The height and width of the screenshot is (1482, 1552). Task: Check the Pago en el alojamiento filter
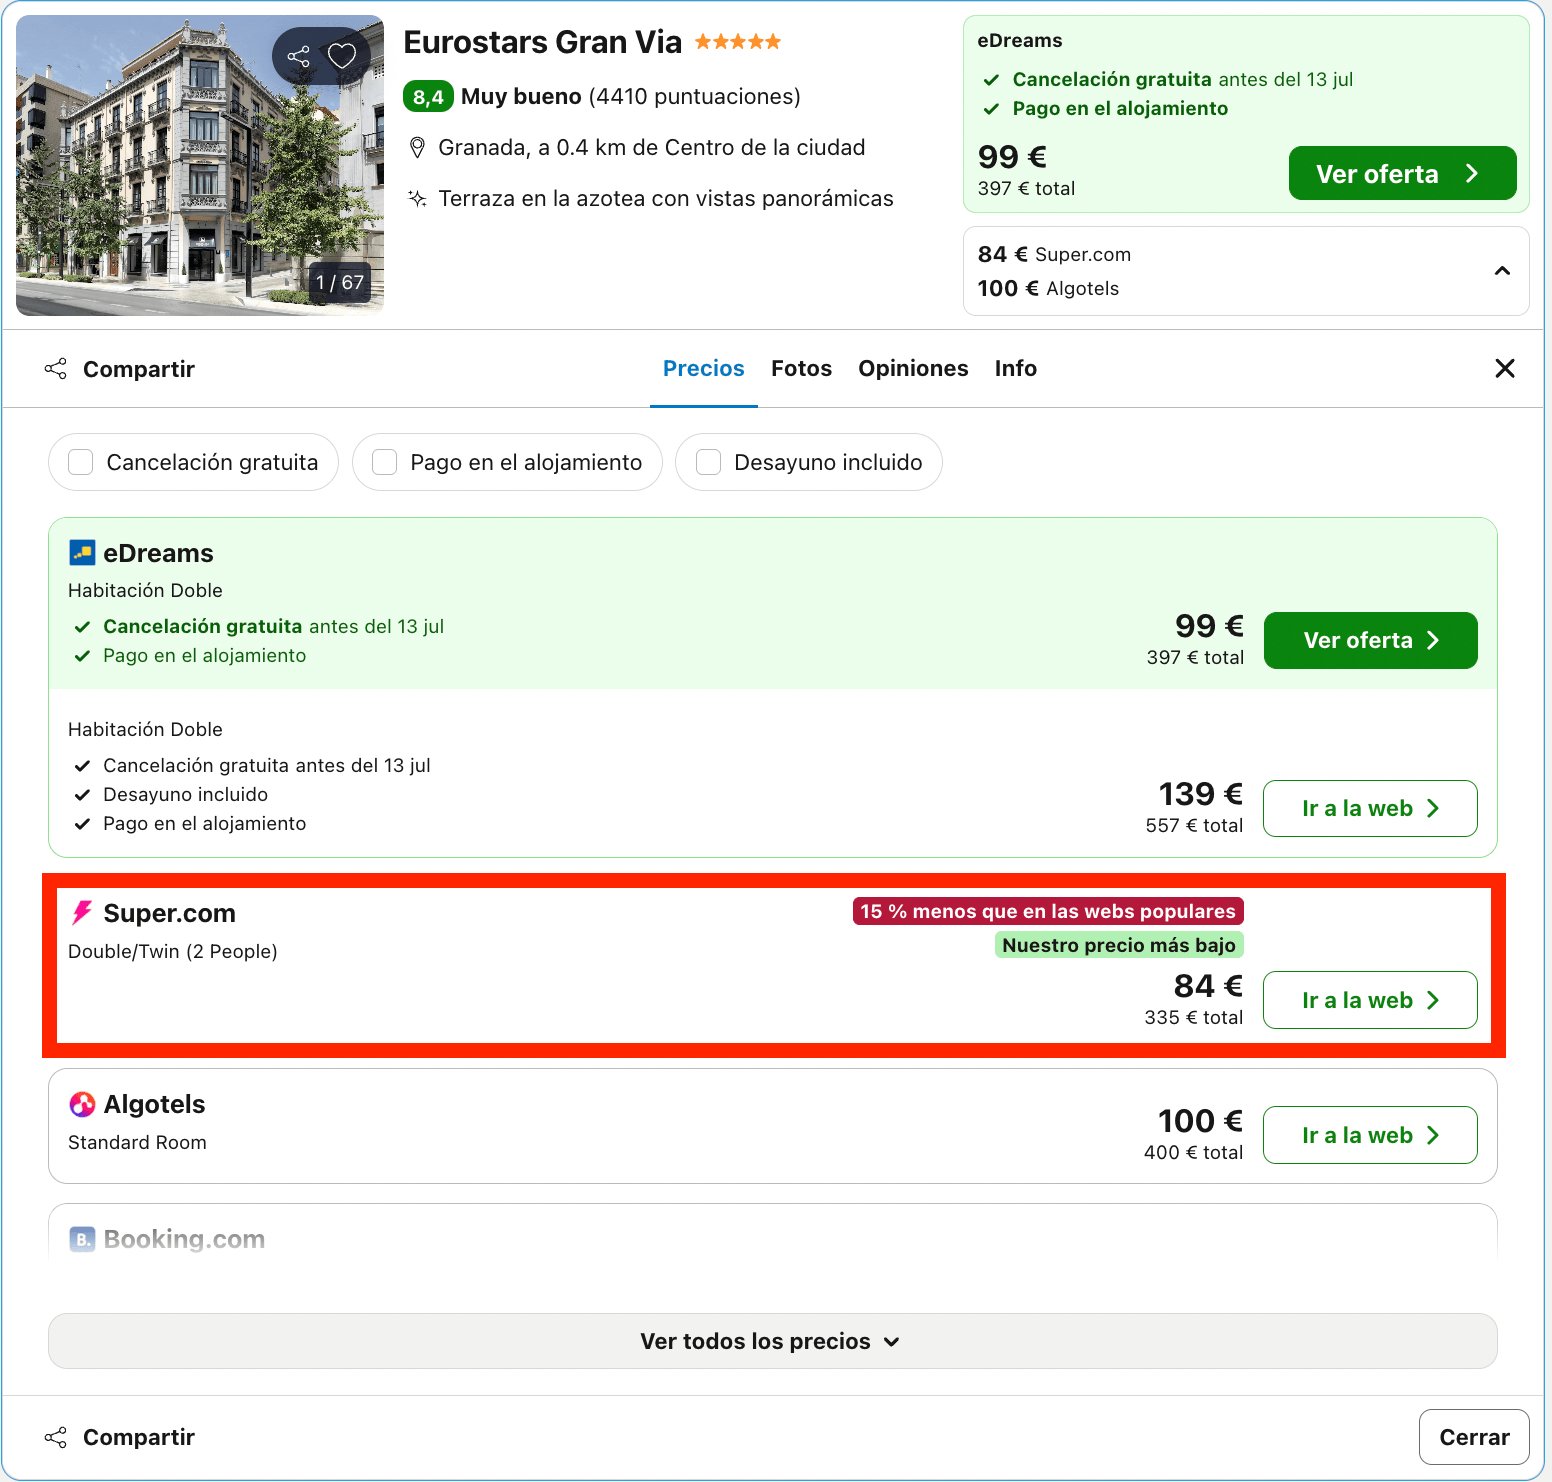(x=507, y=462)
